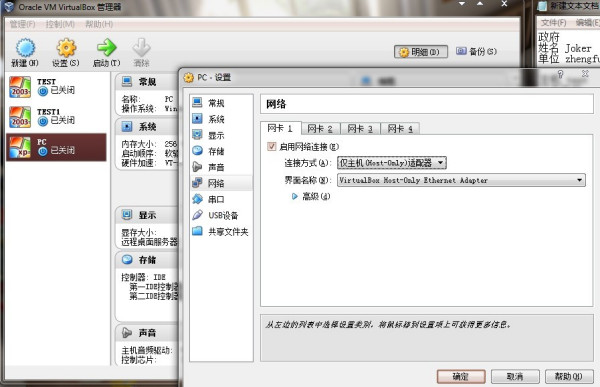Start the VM with 启动 green arrow
This screenshot has height=387, width=600.
(x=106, y=47)
